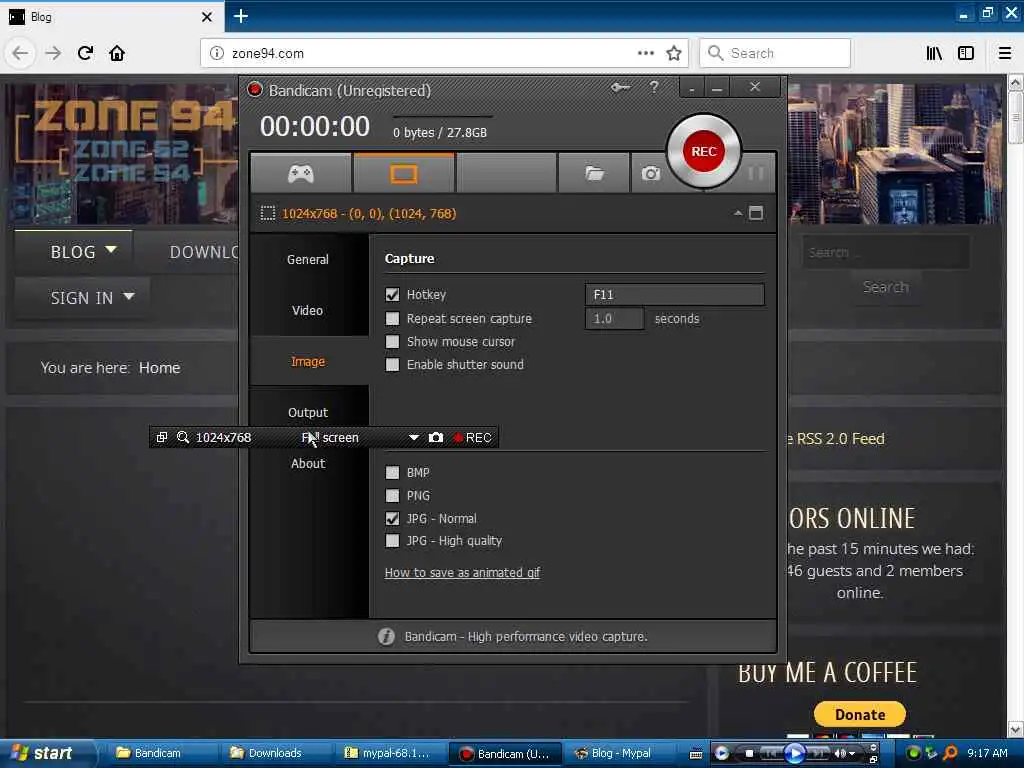The height and width of the screenshot is (768, 1024).
Task: Select the screen recording mode rectangle icon
Action: [404, 174]
